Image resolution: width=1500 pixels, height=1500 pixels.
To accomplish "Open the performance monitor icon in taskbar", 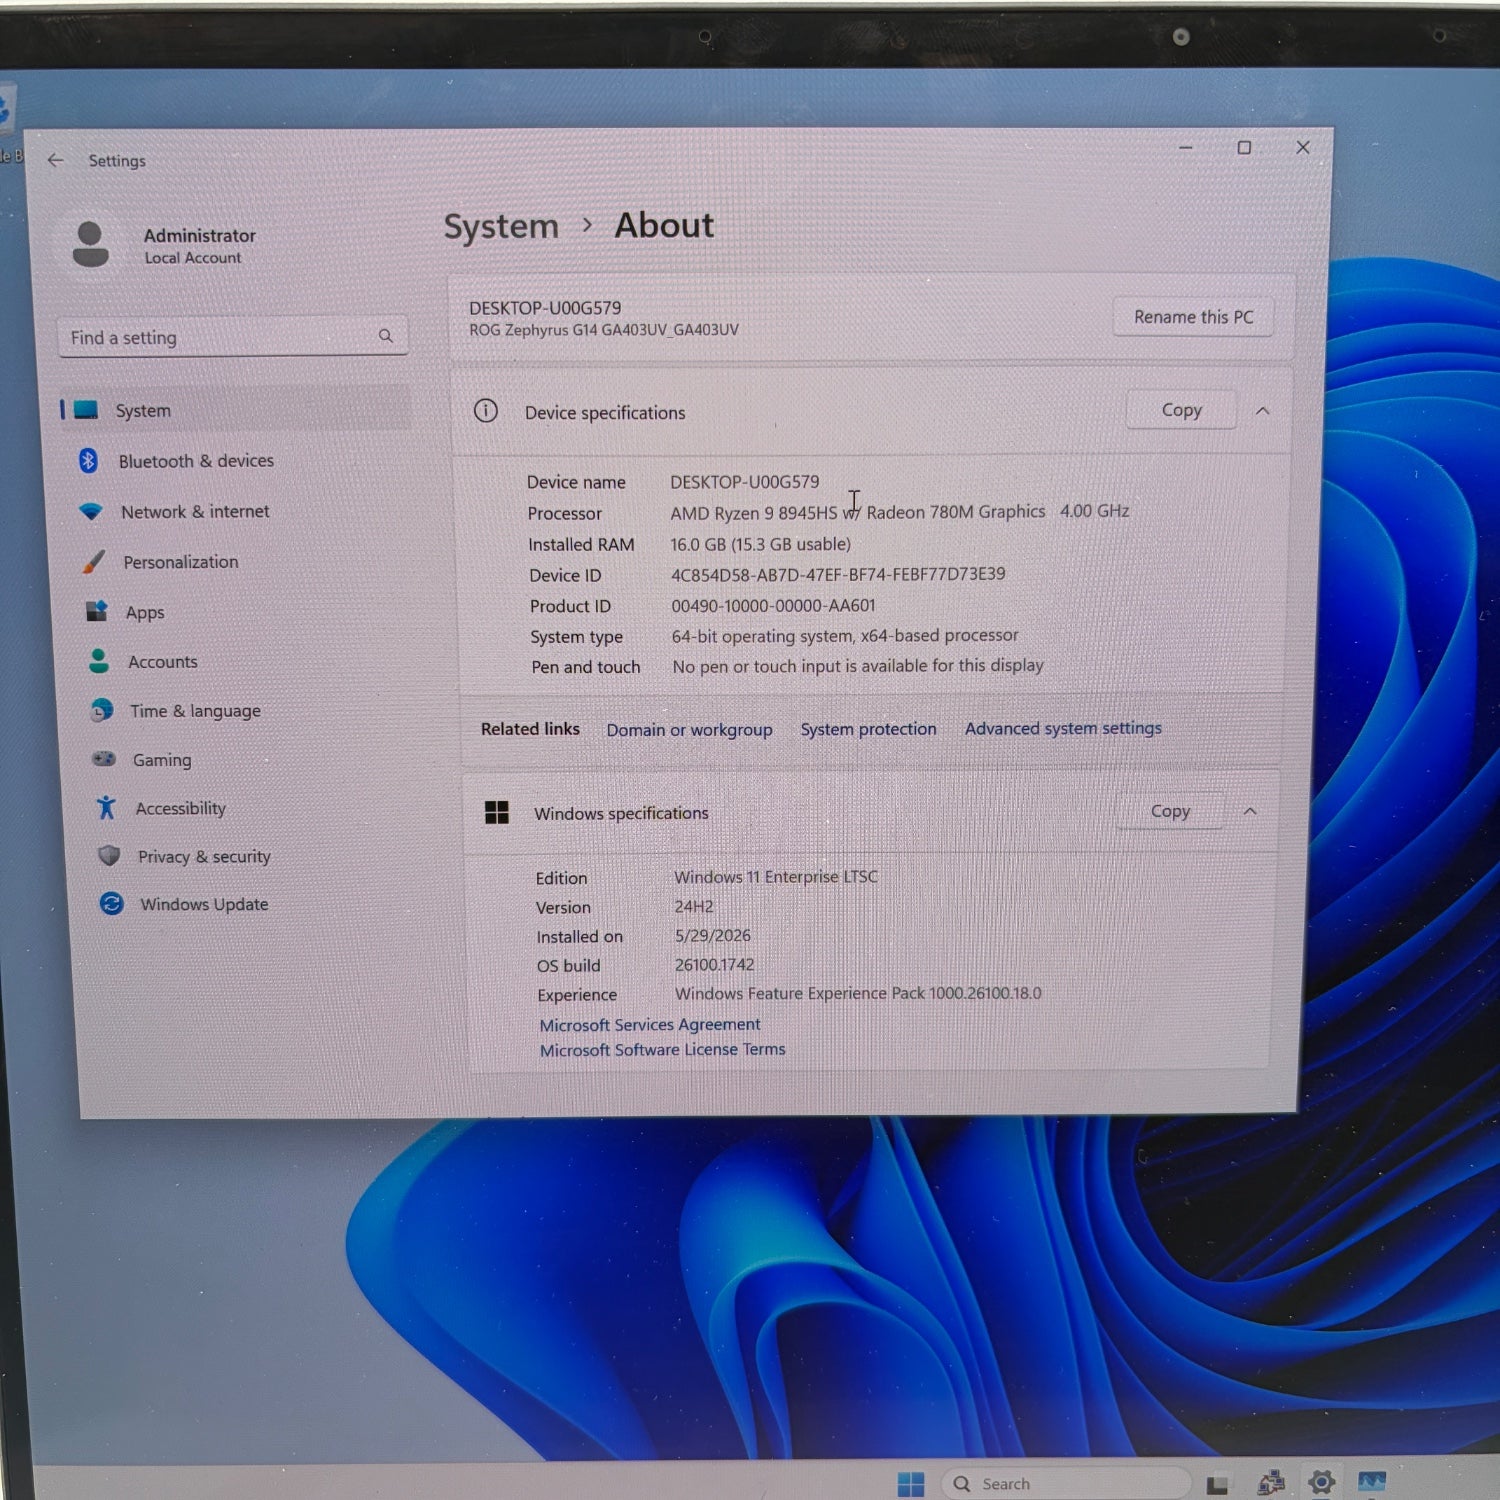I will click(x=1372, y=1481).
